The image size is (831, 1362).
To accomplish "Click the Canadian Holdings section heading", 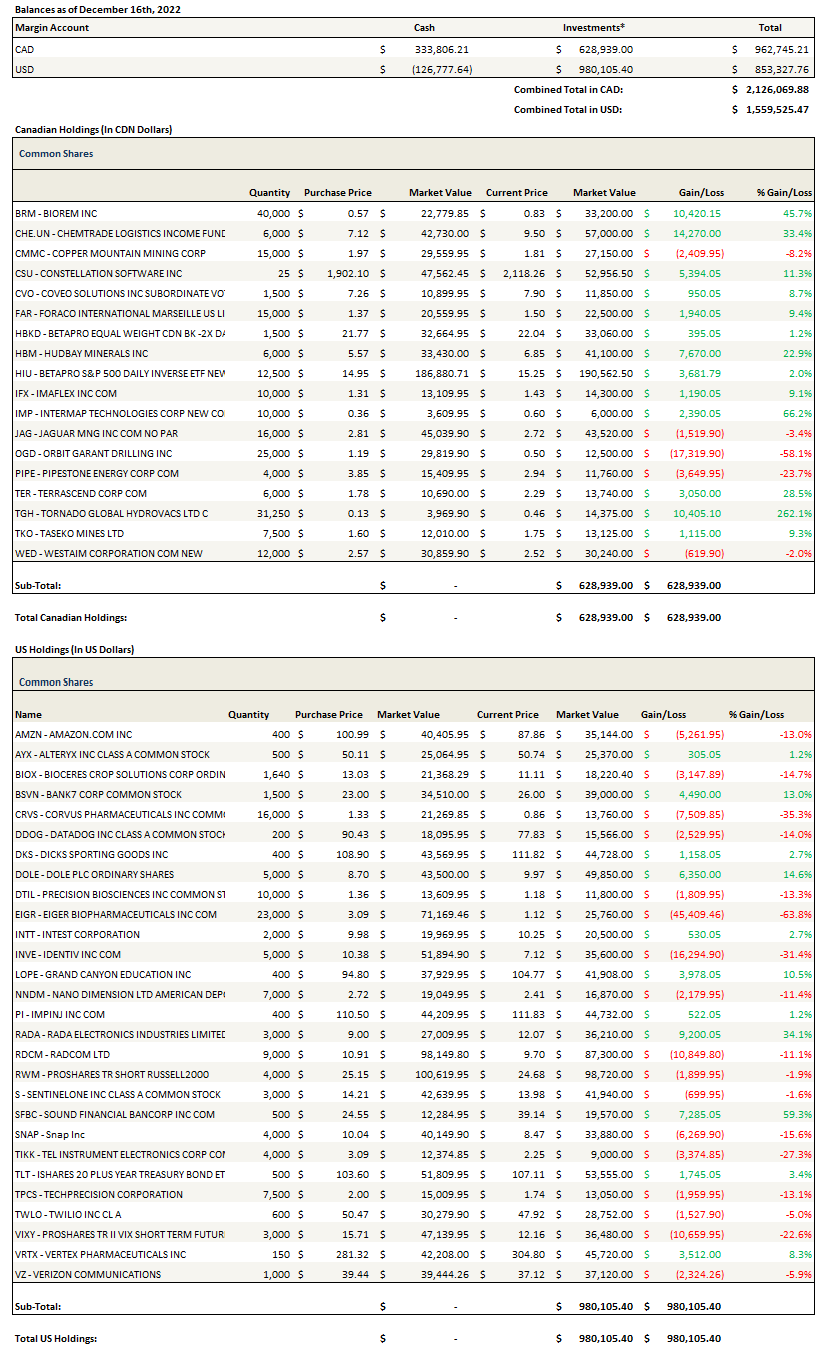I will 86,129.
